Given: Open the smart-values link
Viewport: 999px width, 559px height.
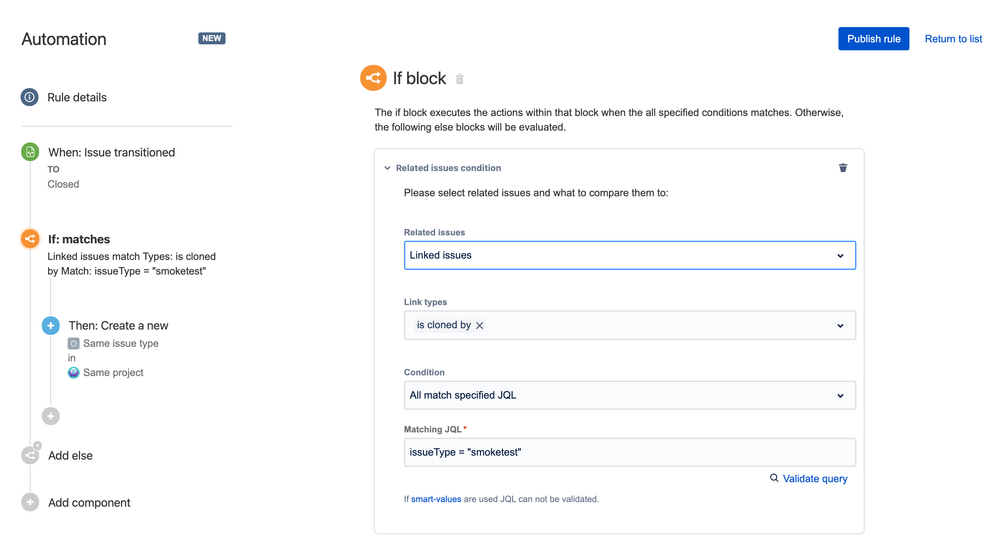Looking at the screenshot, I should [x=436, y=499].
